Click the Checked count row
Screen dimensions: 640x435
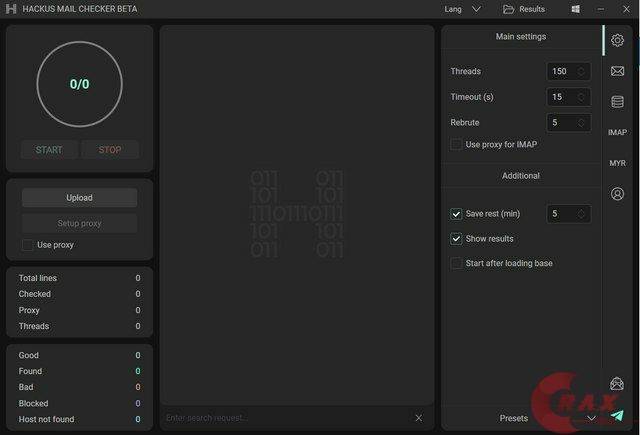(x=80, y=294)
